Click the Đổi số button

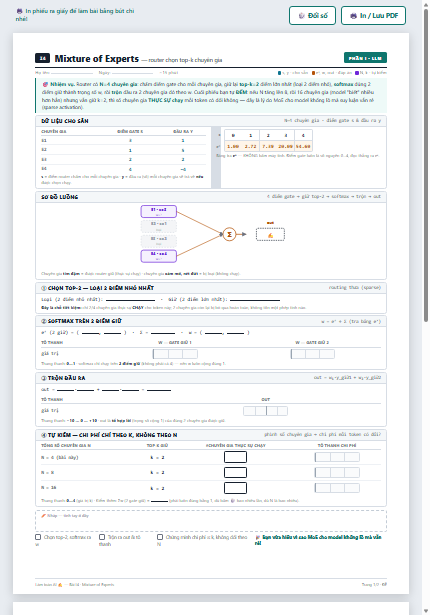tap(312, 16)
